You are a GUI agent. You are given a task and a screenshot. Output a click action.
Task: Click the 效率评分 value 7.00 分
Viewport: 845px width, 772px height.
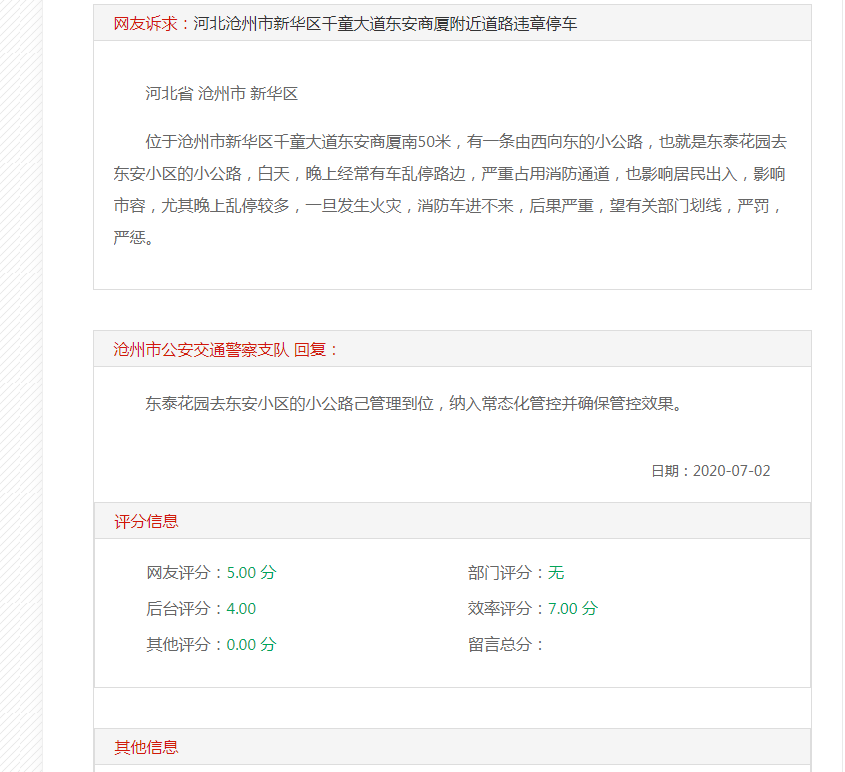coord(572,609)
